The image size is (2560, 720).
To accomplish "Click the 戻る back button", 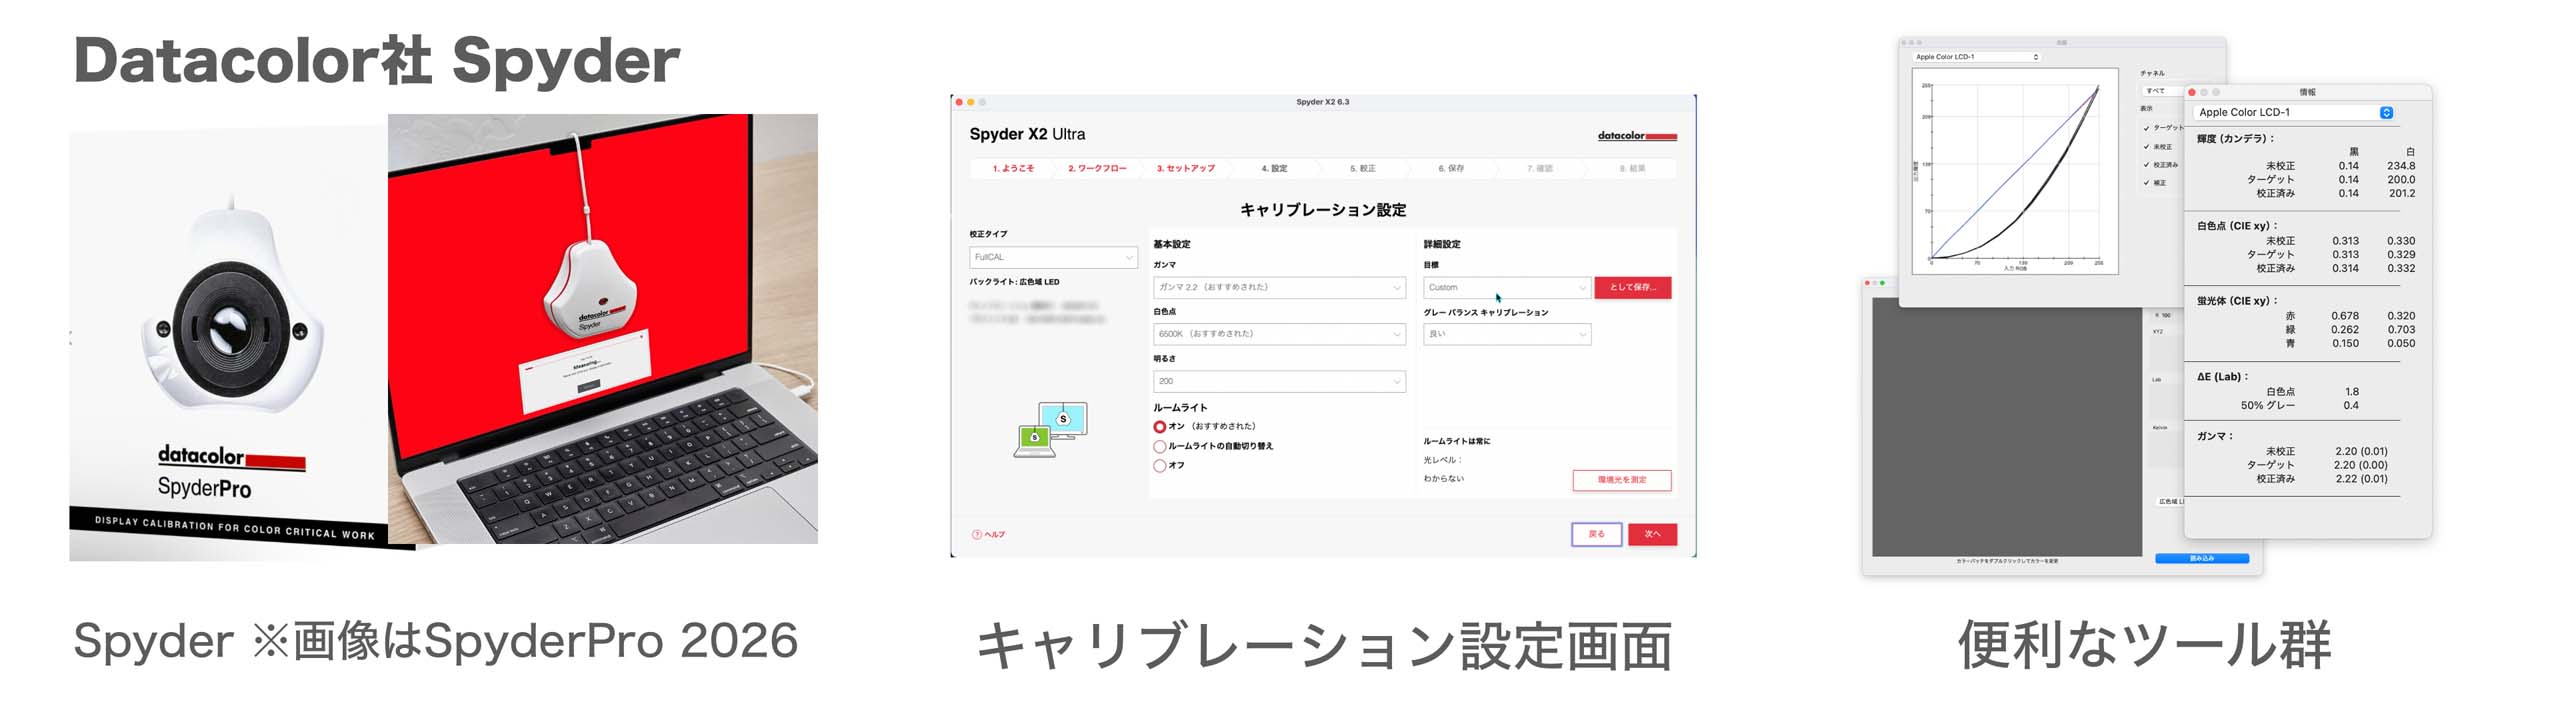I will pos(1597,534).
